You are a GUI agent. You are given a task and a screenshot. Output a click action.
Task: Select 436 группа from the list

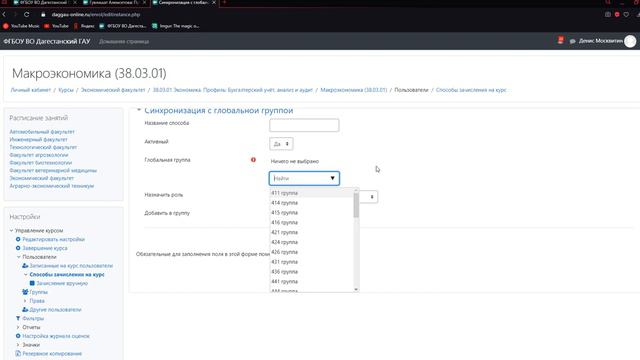311,271
